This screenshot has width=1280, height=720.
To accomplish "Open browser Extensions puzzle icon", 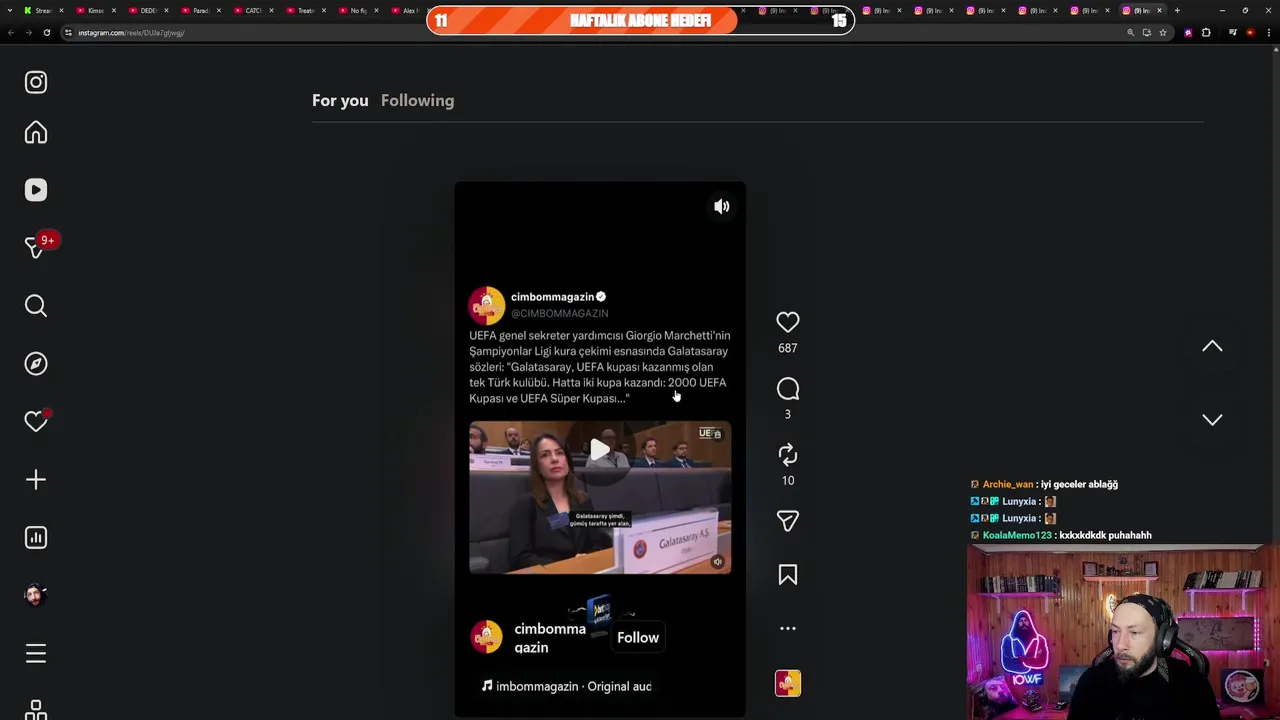I will tap(1206, 32).
